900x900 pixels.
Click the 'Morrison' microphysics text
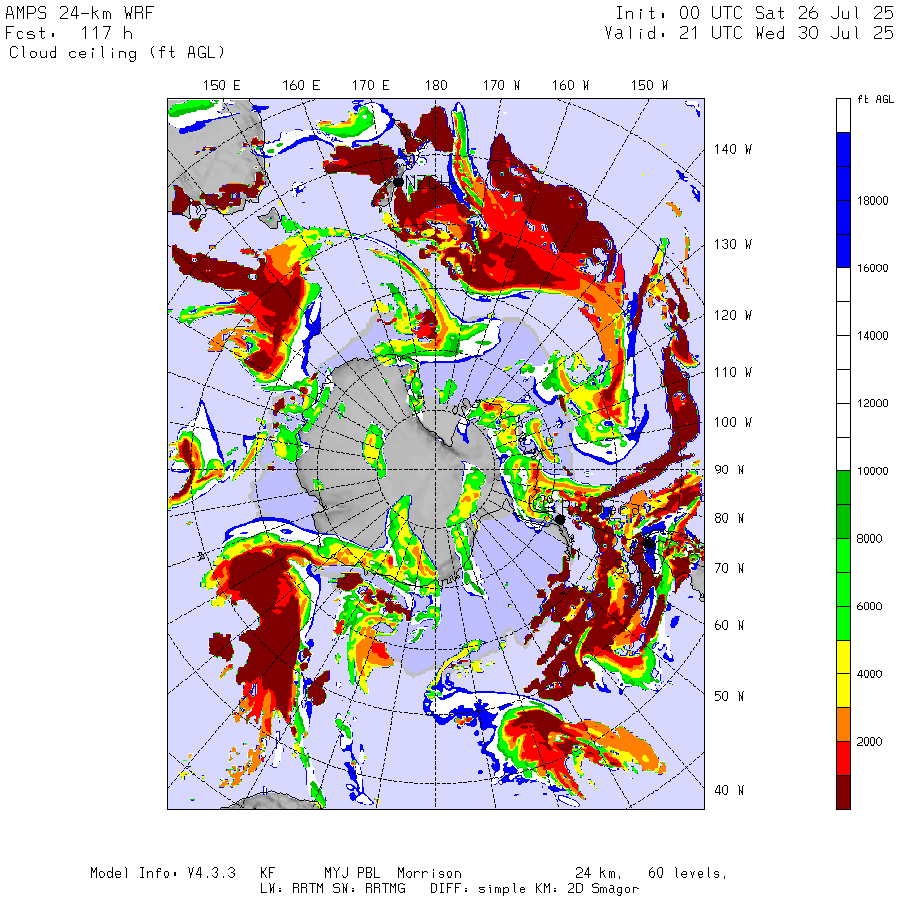point(429,874)
